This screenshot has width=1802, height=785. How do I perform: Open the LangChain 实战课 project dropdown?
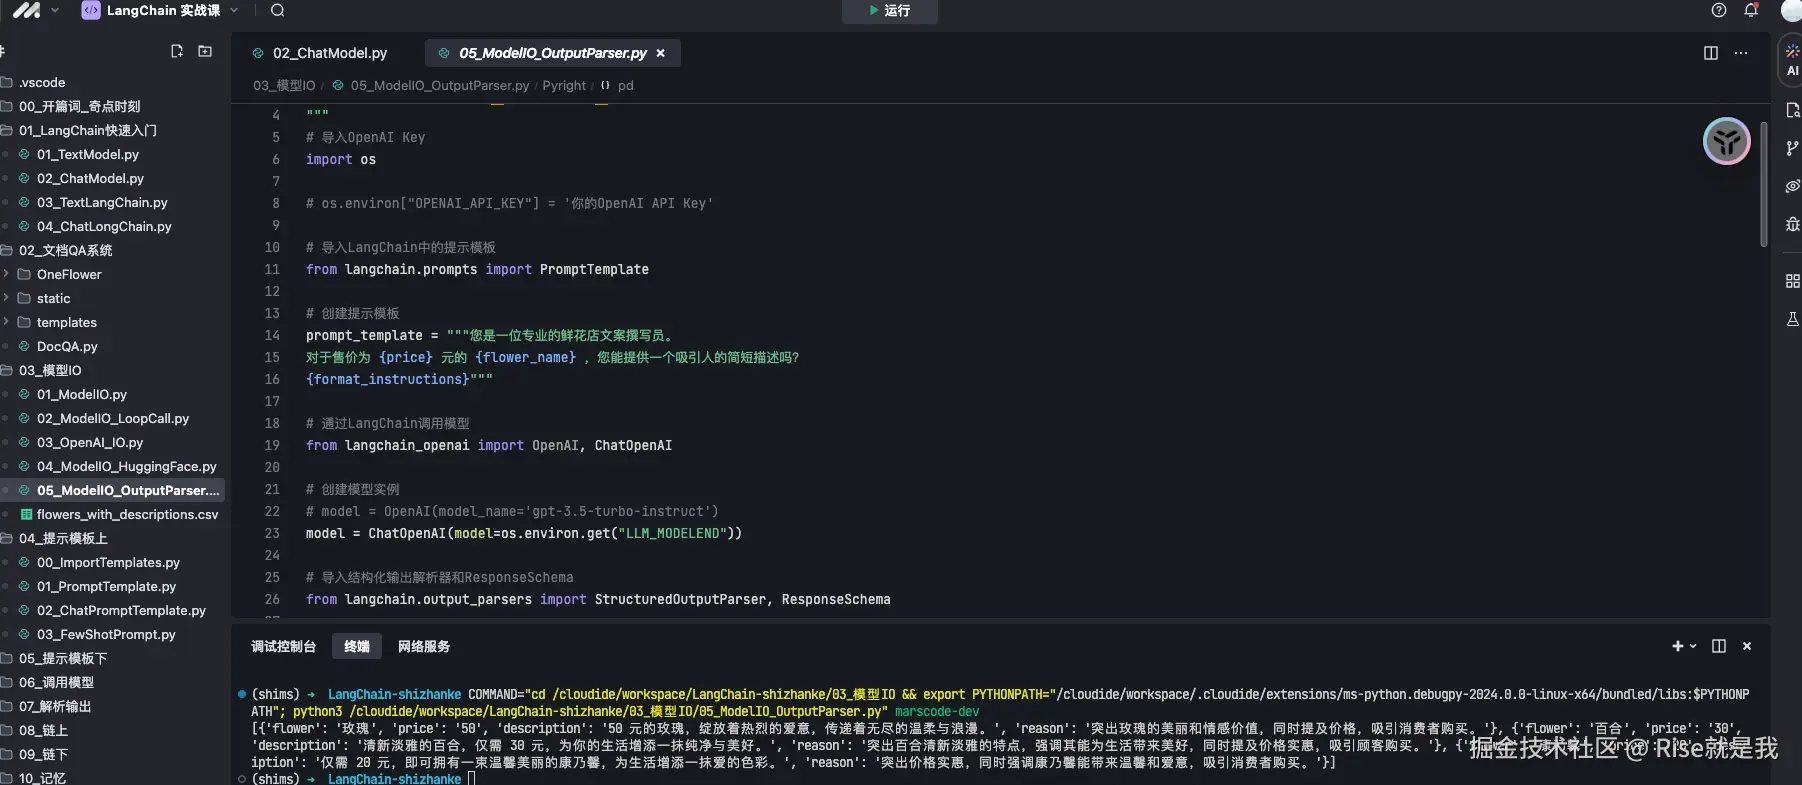162,10
